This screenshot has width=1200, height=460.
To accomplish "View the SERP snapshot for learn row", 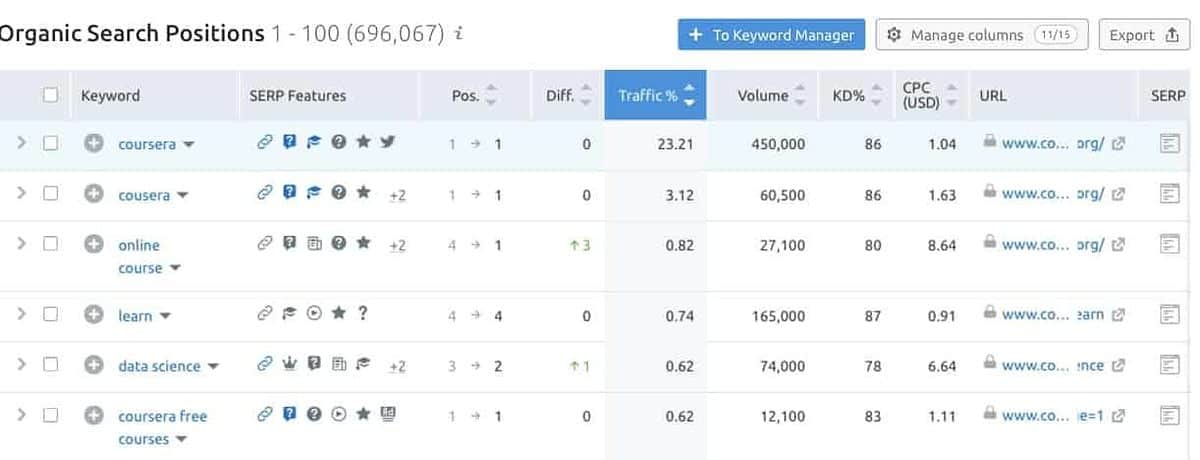I will coord(1169,315).
